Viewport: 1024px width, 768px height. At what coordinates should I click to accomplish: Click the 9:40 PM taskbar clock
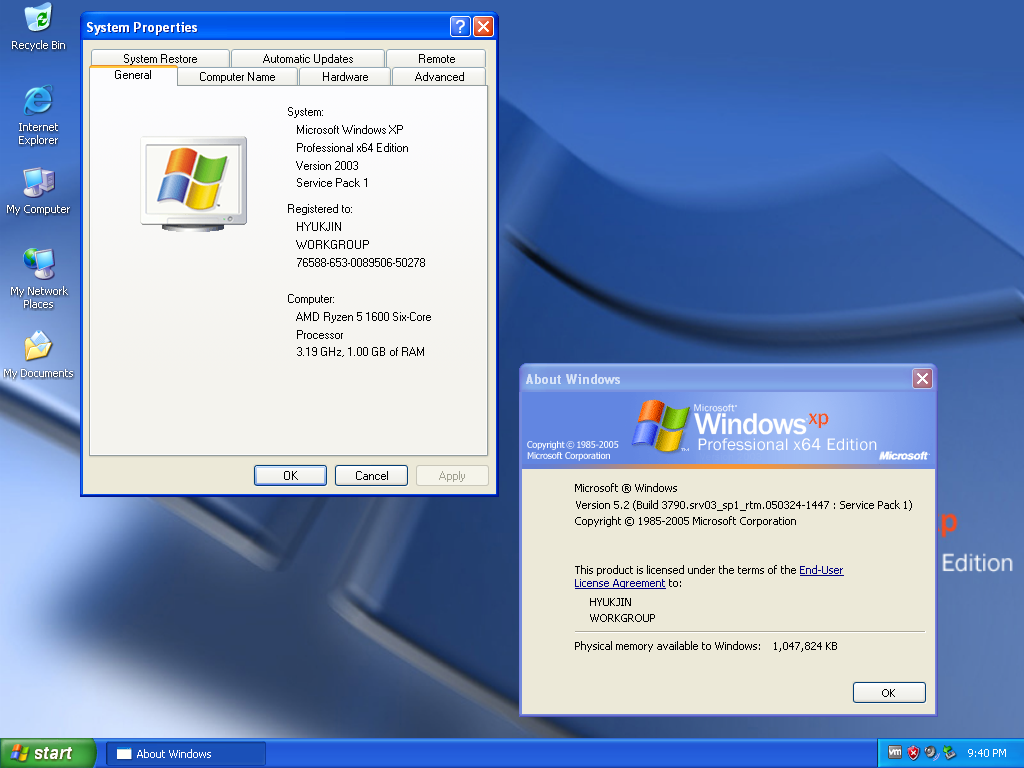click(x=987, y=753)
